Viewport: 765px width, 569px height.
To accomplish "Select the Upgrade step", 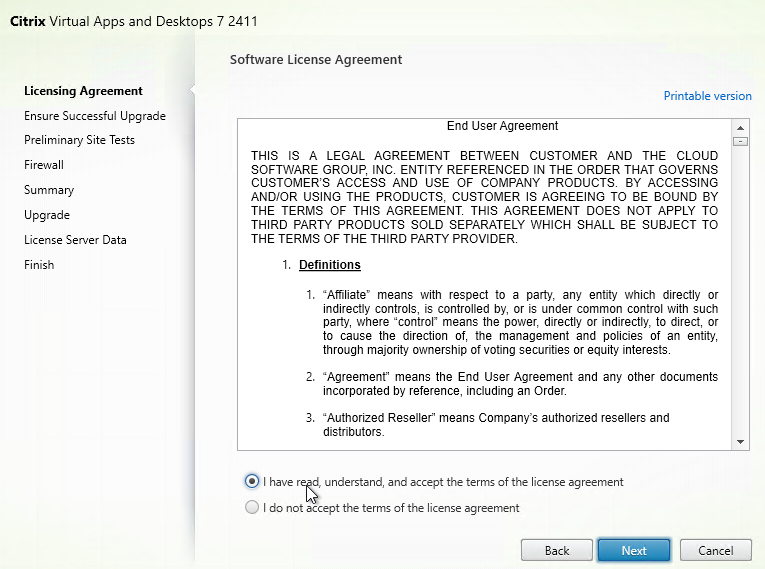I will [x=47, y=215].
